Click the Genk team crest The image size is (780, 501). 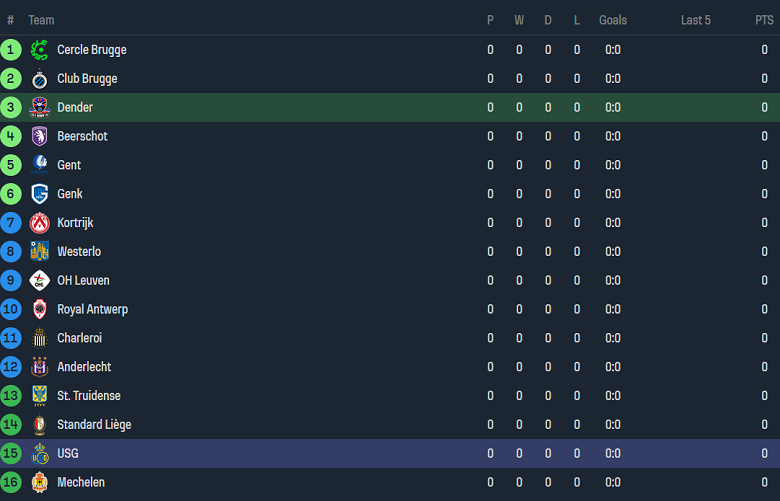[x=40, y=194]
